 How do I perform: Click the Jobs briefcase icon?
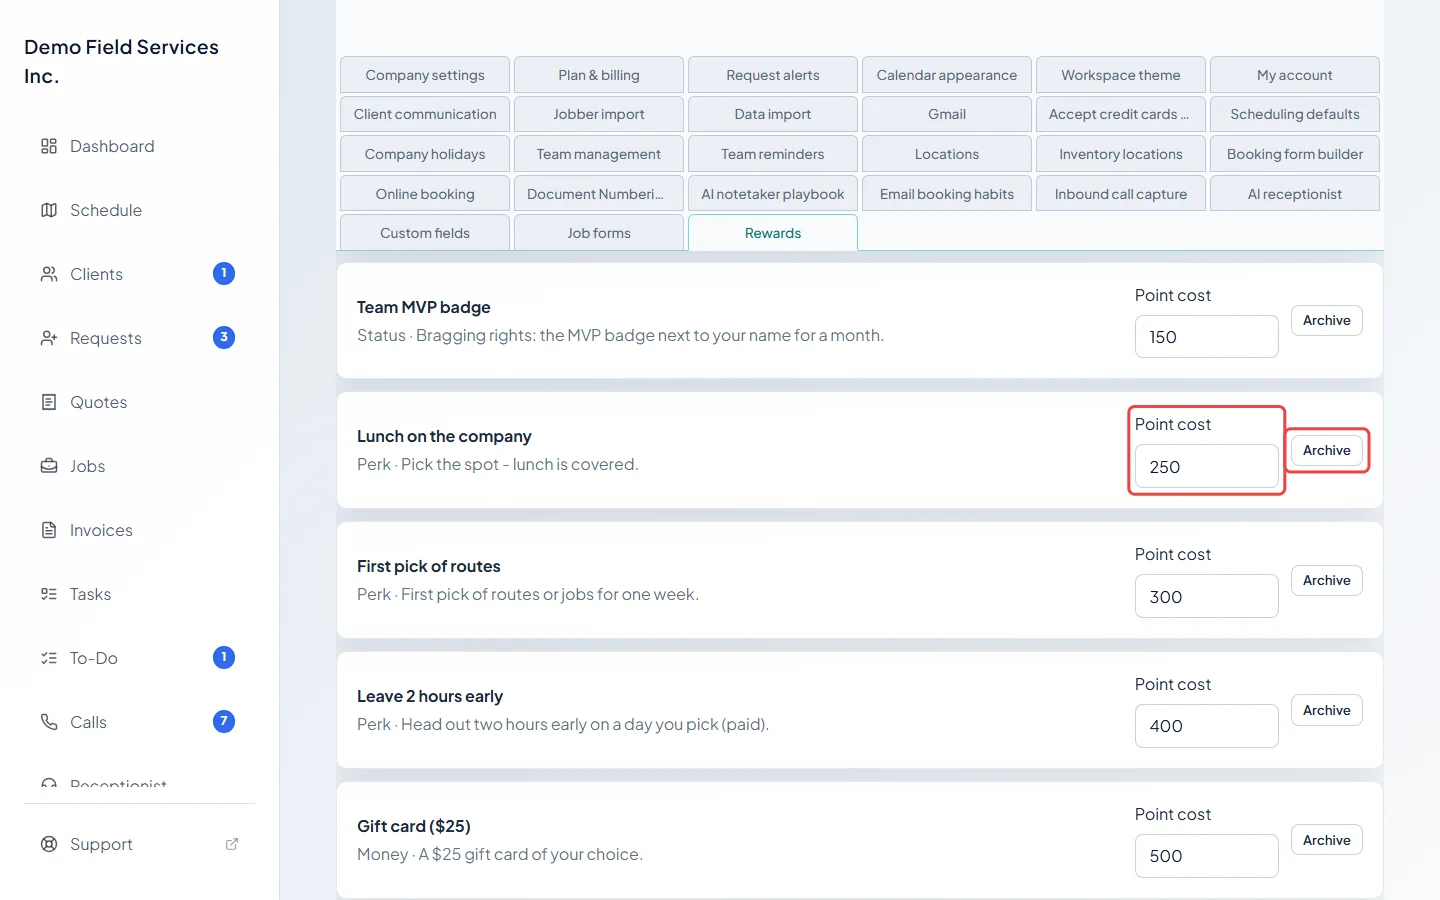(x=49, y=466)
